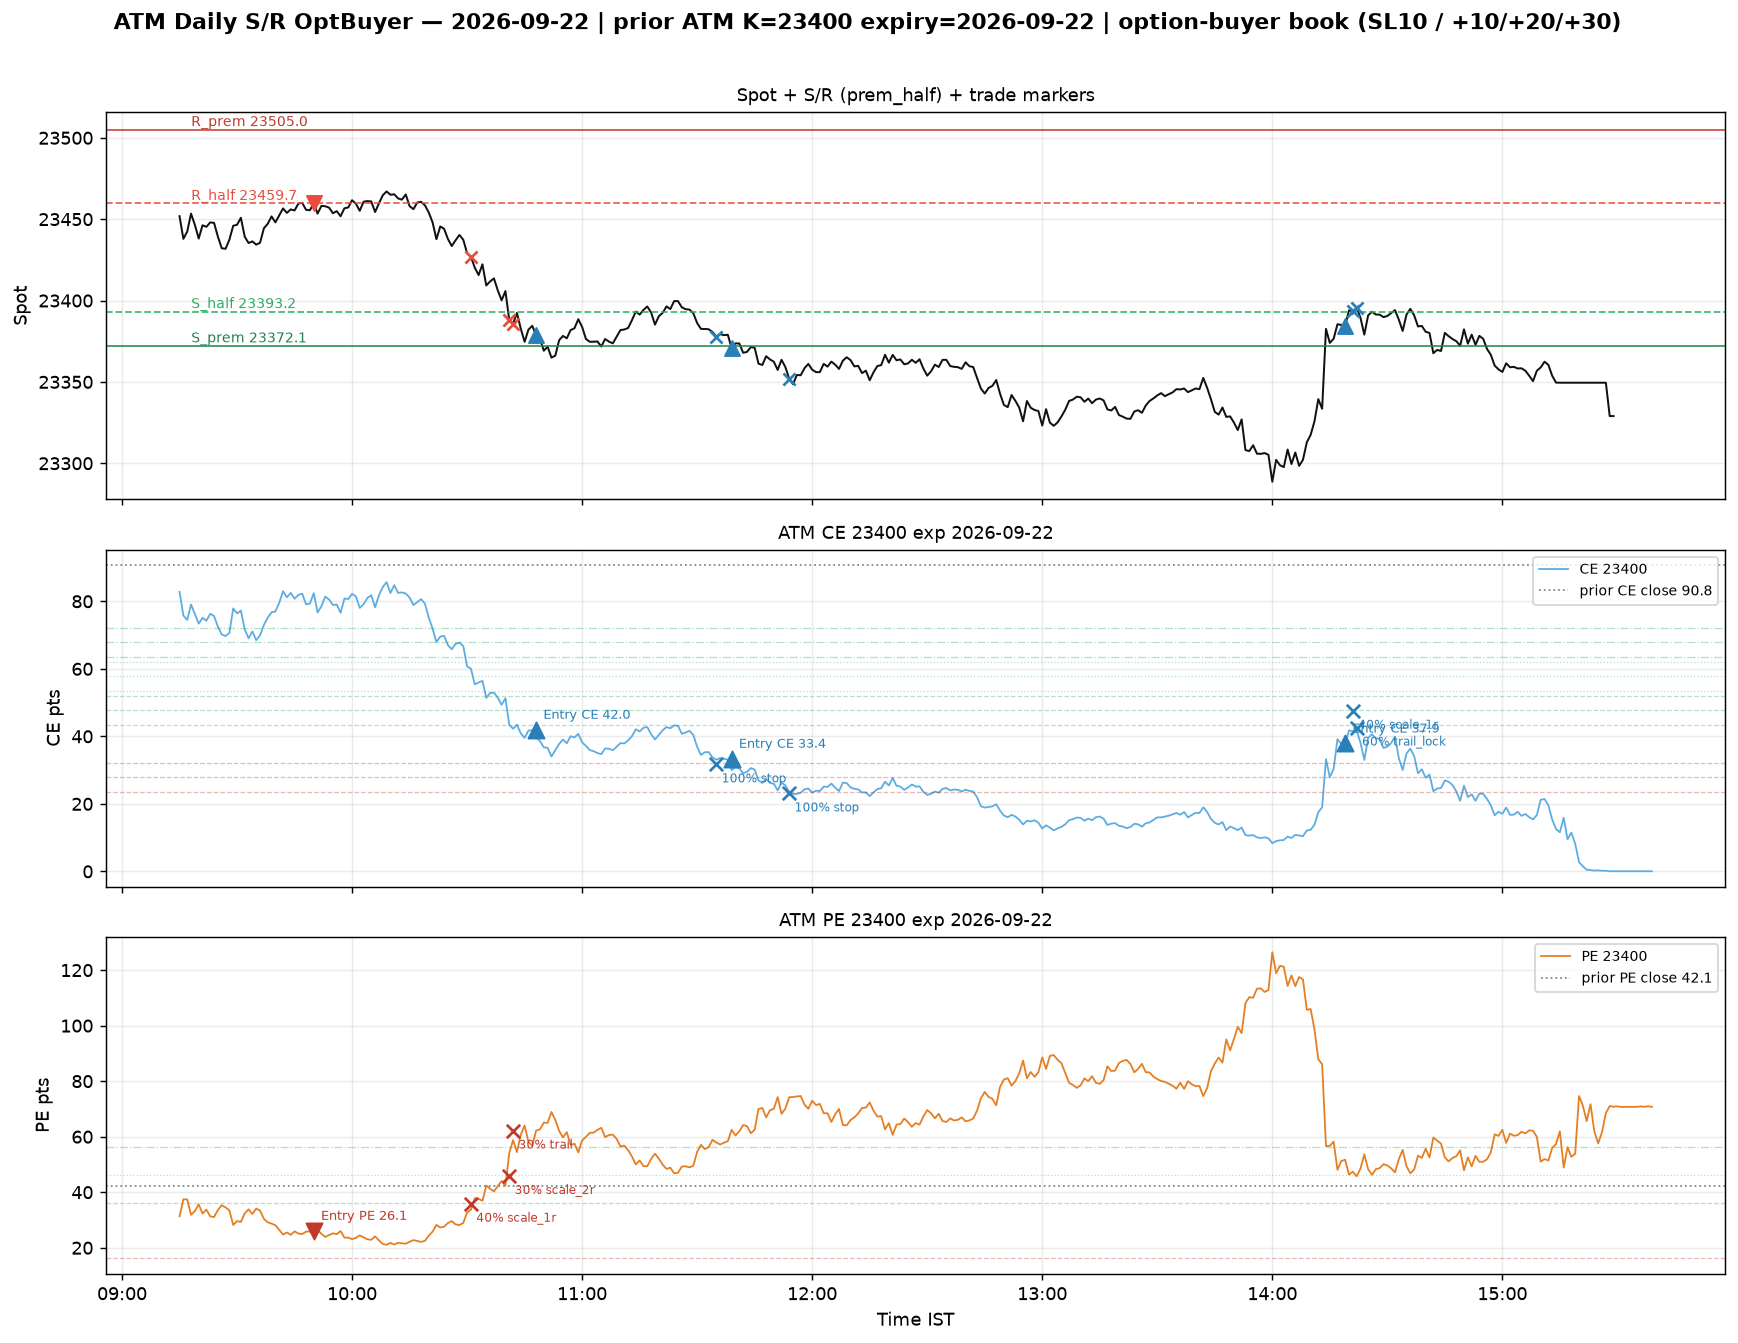Select the red X marker in the PE panel at 40% scale_1r
The image size is (1738, 1343).
pos(471,1204)
